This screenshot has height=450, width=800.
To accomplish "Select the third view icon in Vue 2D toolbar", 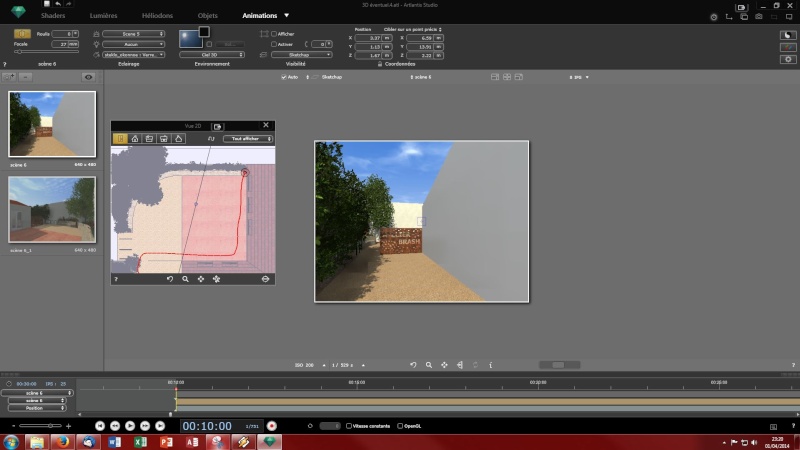I will click(x=149, y=139).
